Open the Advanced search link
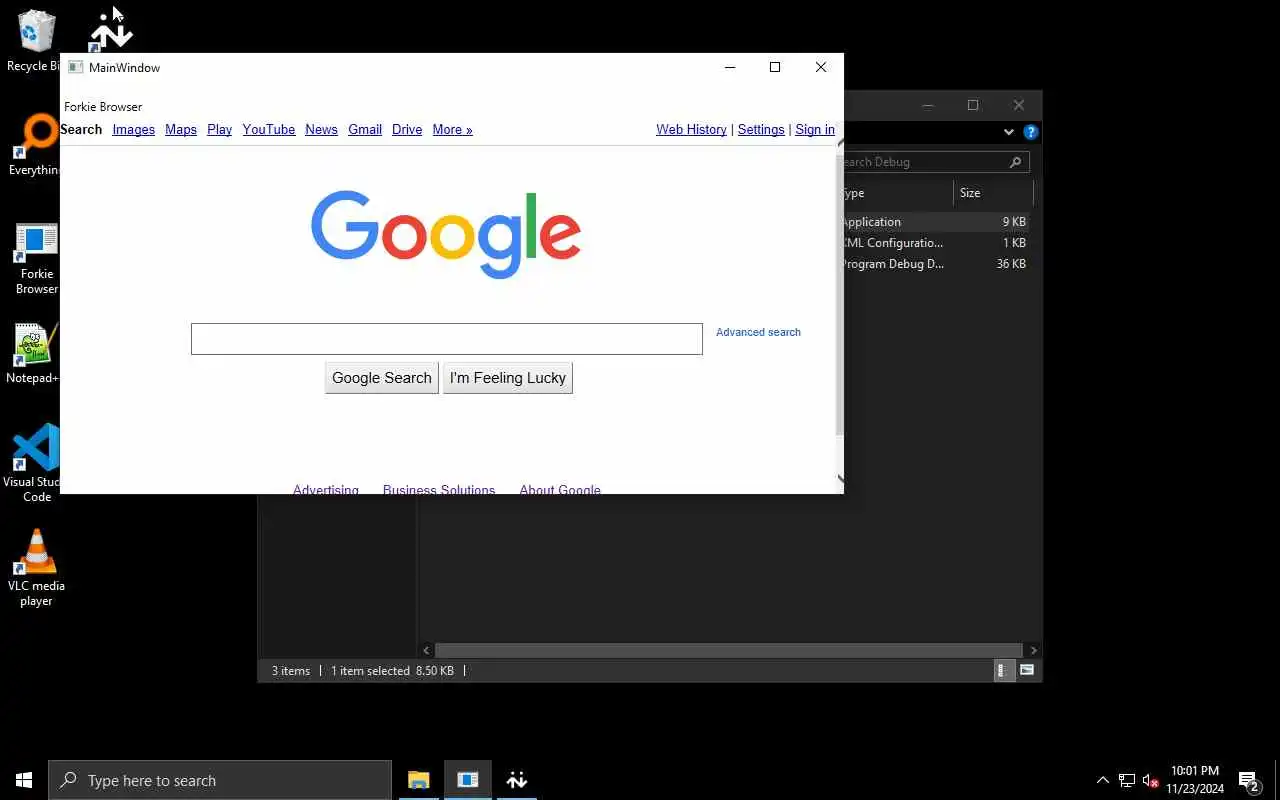This screenshot has height=800, width=1280. 758,332
